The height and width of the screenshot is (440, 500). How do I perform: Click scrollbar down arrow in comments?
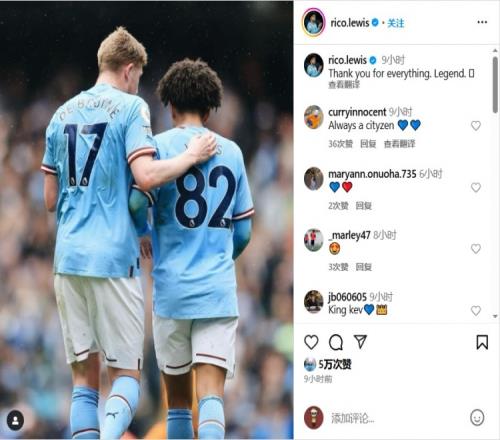tap(495, 316)
